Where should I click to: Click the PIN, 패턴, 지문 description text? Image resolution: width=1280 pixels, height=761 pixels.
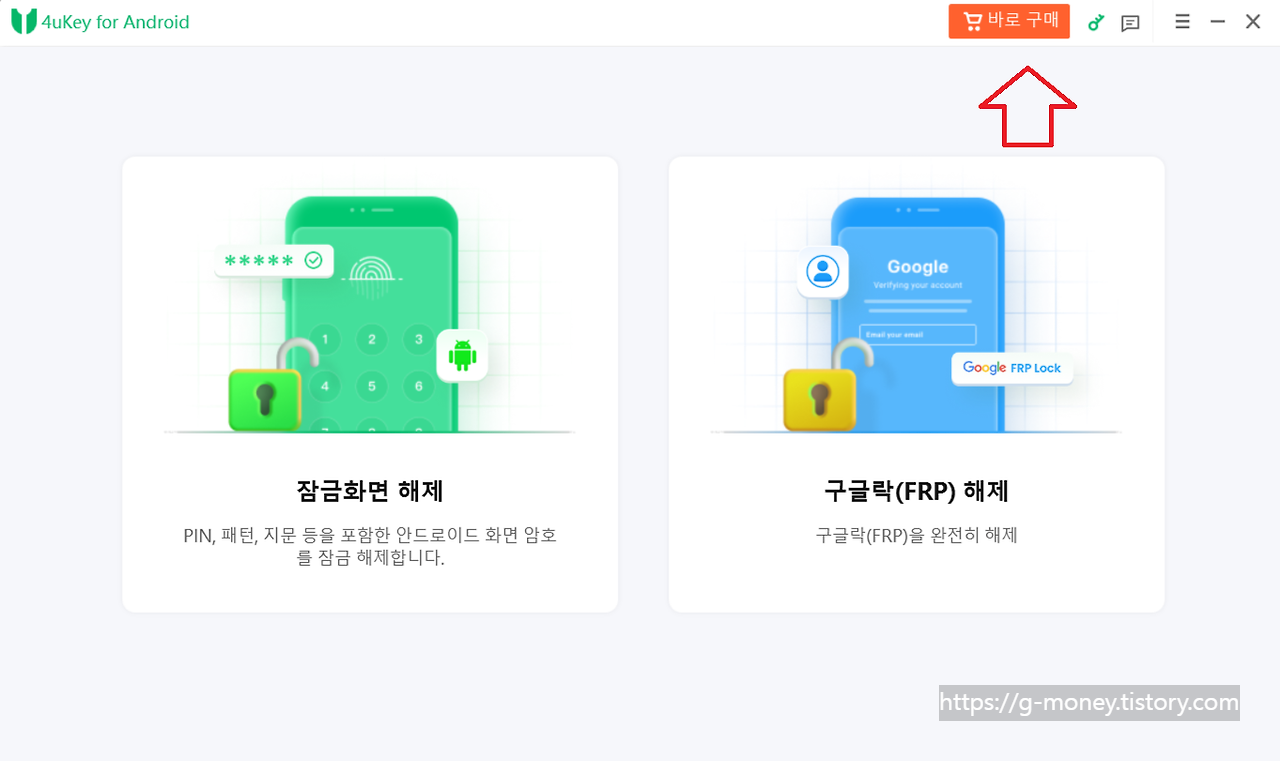pyautogui.click(x=370, y=546)
